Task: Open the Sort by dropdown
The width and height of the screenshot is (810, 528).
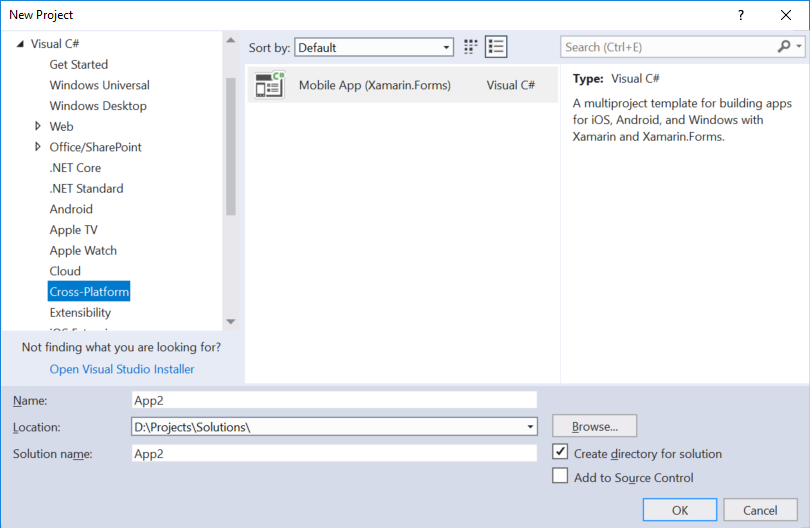Action: tap(374, 48)
